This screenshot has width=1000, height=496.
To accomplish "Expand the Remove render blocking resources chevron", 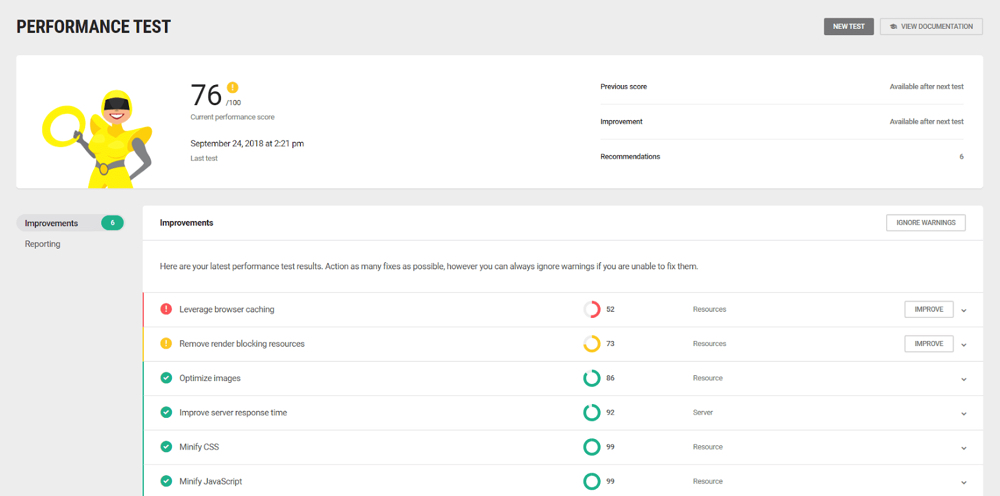I will point(964,345).
